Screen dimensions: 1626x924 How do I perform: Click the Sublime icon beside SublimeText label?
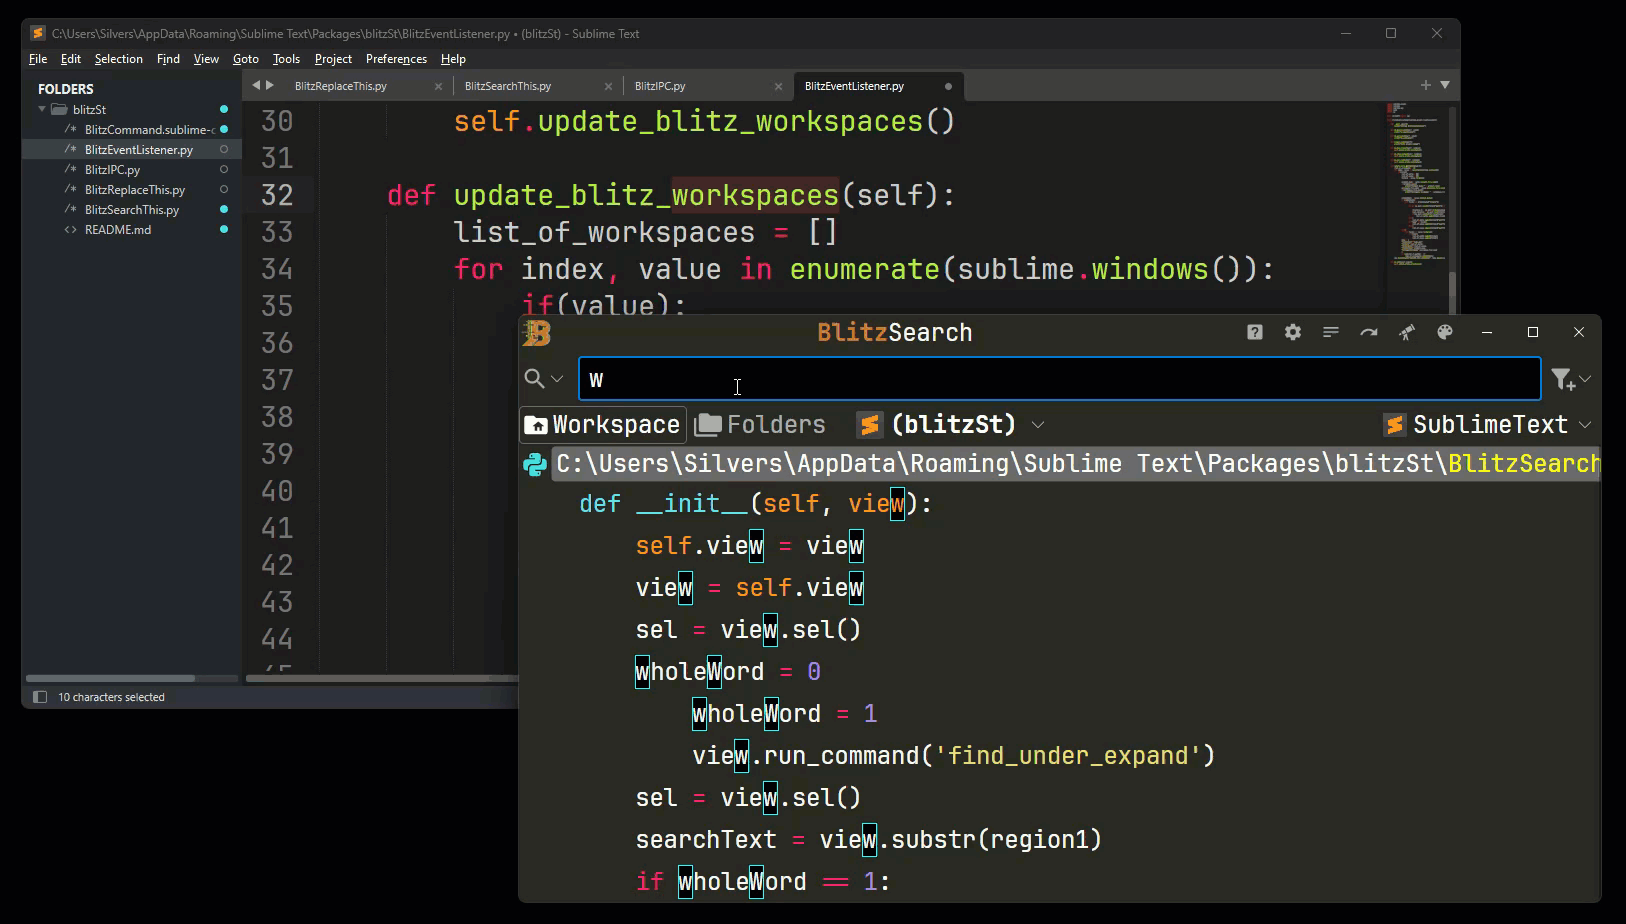click(x=1395, y=425)
